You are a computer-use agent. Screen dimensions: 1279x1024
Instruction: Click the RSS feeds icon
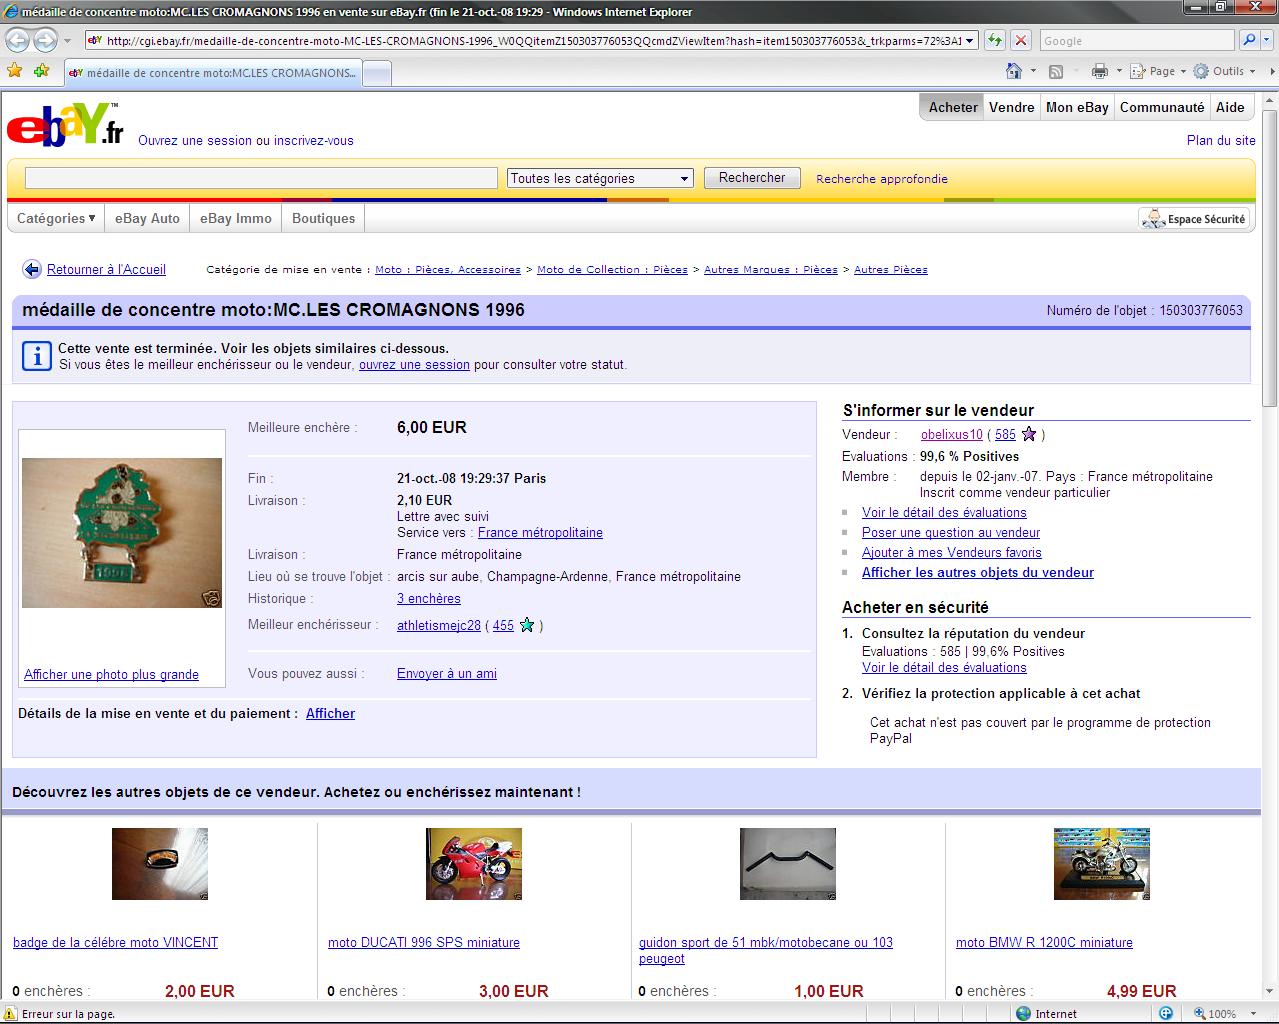point(1056,71)
